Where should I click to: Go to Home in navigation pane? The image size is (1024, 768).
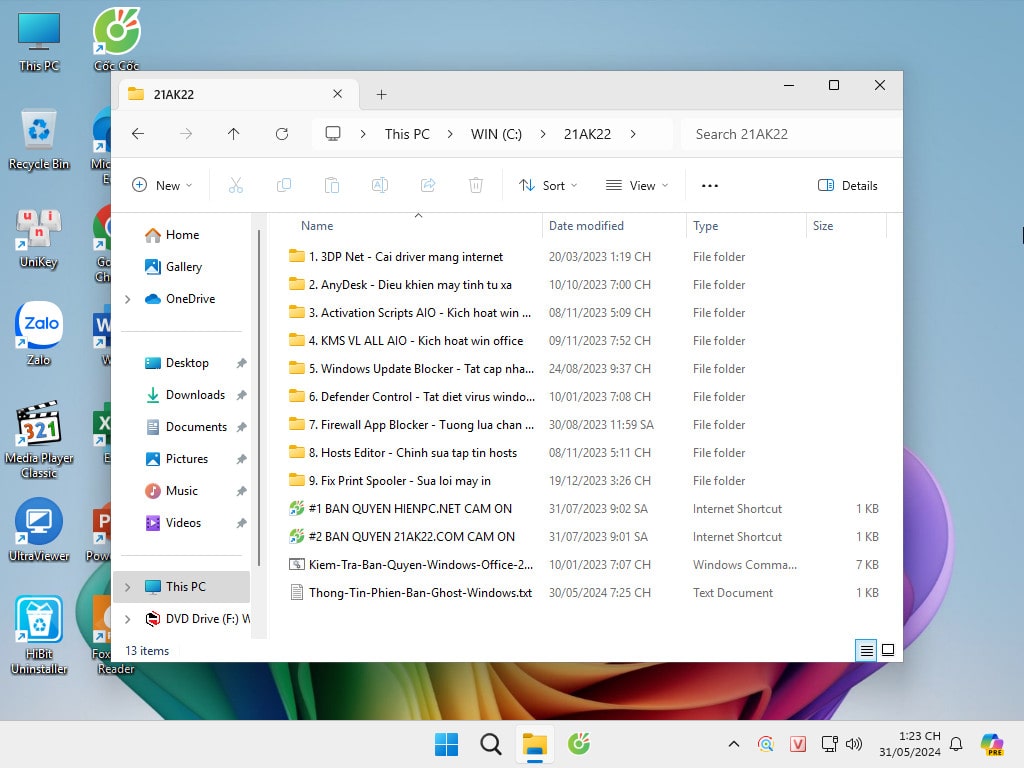[x=172, y=235]
